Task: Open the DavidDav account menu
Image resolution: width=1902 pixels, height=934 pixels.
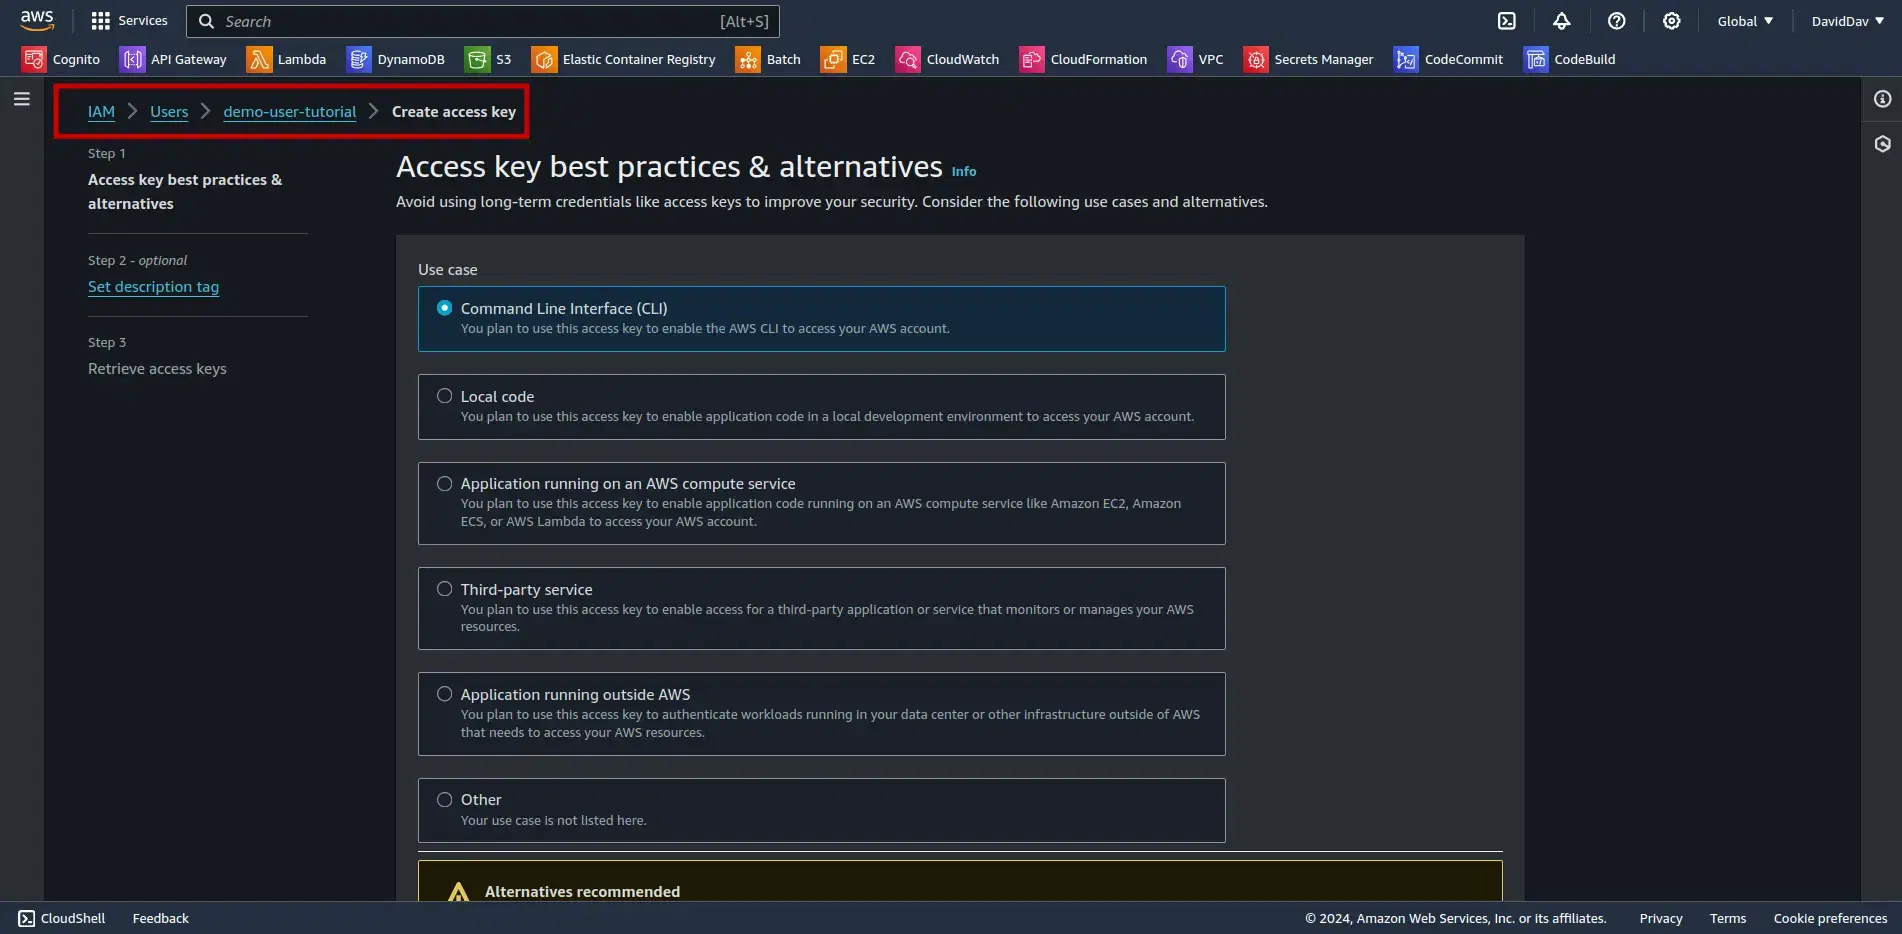Action: (1847, 21)
